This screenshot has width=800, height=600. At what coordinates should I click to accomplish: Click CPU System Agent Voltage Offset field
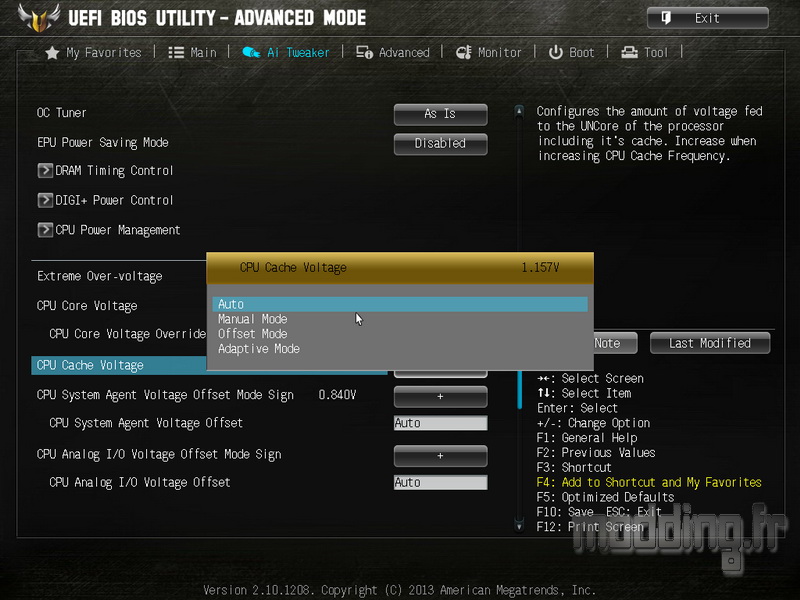click(x=440, y=423)
